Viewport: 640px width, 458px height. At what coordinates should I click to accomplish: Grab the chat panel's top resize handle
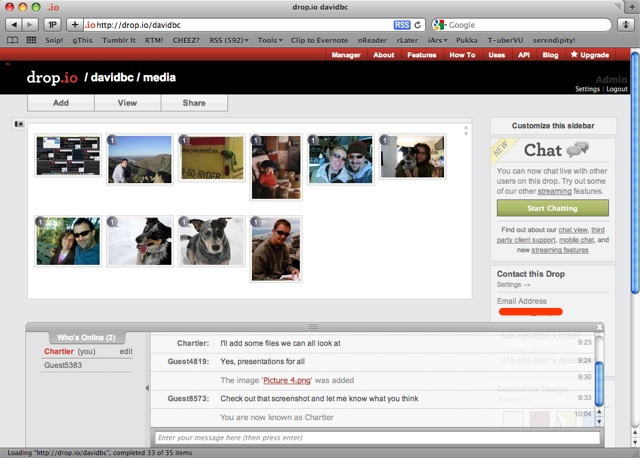point(313,327)
